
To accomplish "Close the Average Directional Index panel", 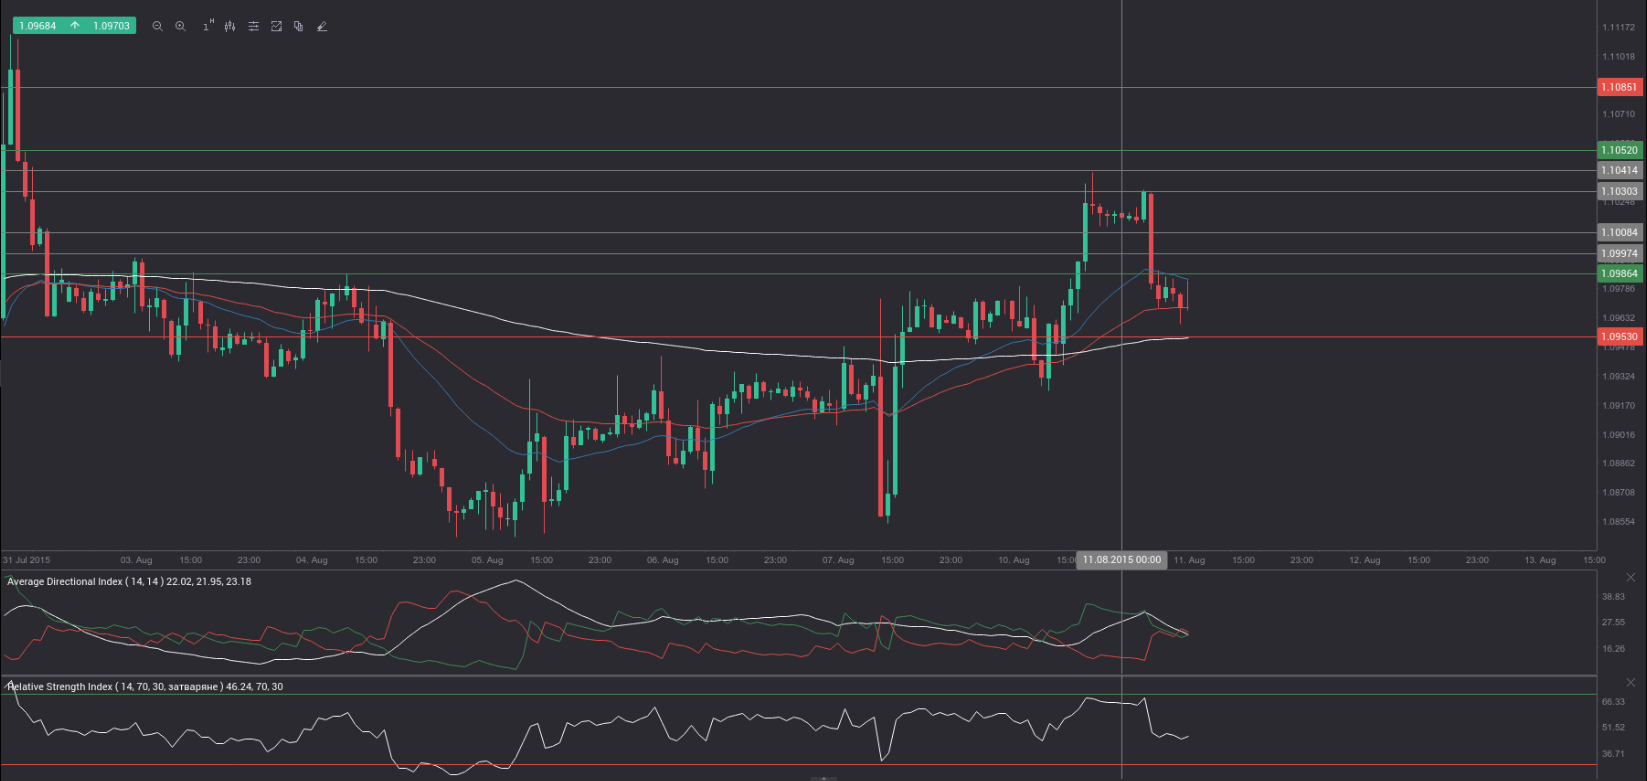I will point(1631,577).
